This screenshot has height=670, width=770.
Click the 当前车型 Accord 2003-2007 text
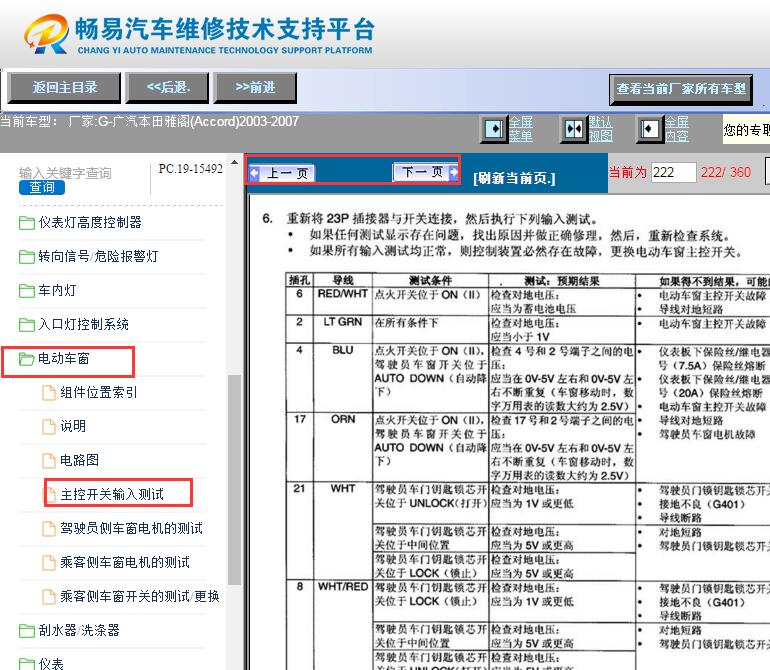[149, 121]
